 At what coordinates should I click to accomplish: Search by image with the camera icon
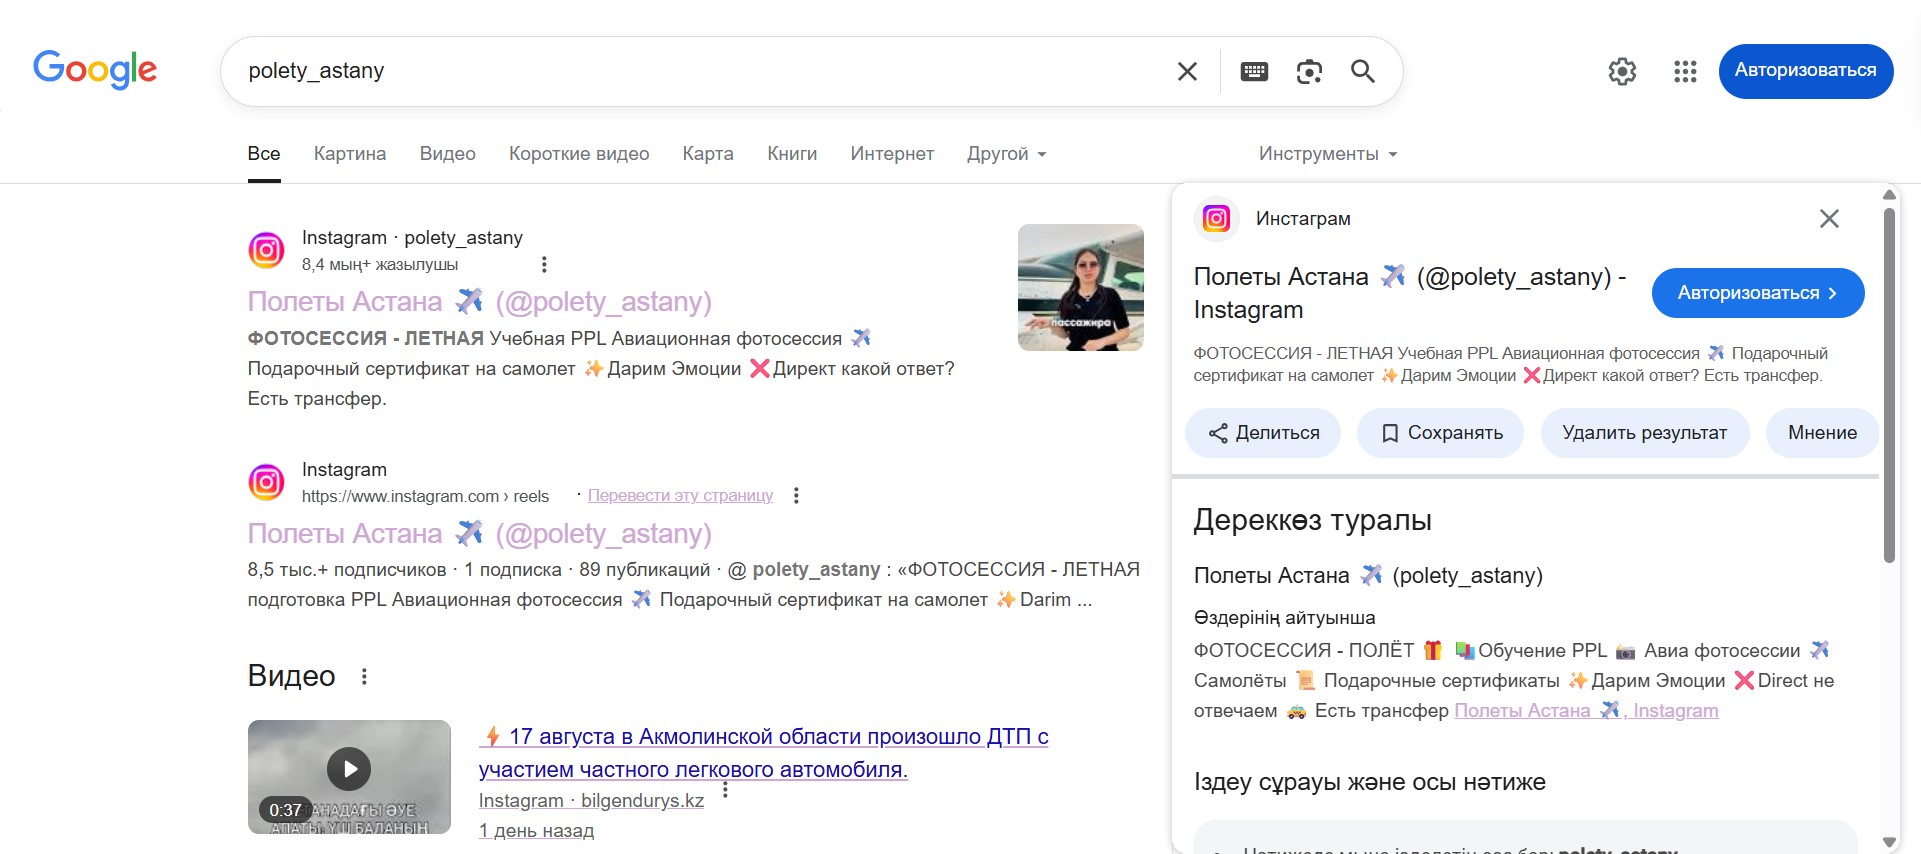tap(1309, 71)
